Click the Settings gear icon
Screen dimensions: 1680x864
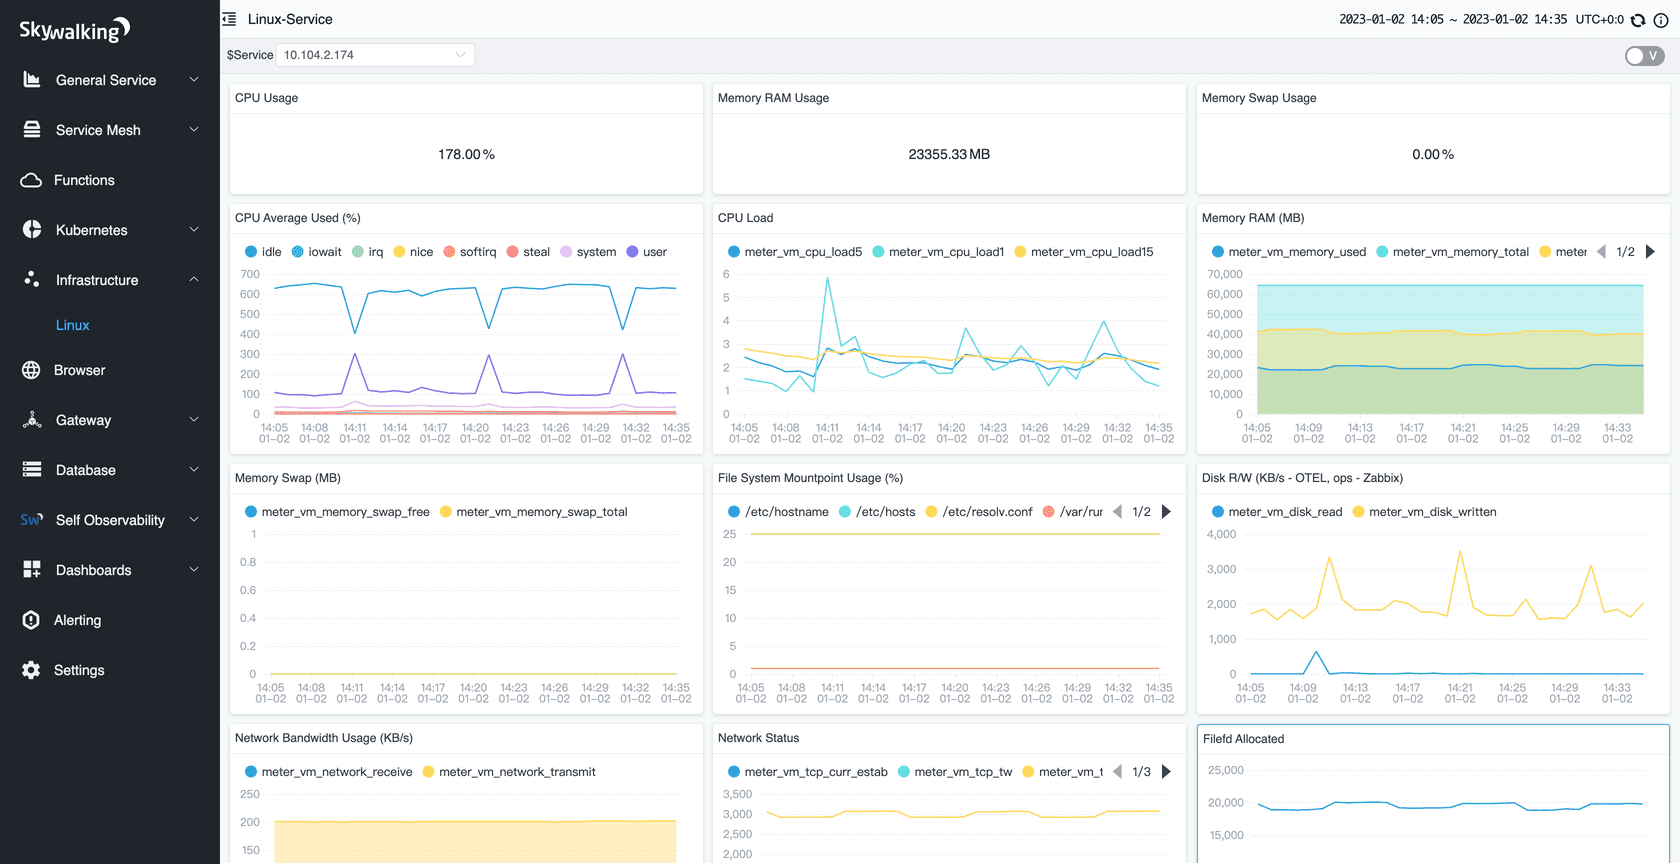click(31, 670)
